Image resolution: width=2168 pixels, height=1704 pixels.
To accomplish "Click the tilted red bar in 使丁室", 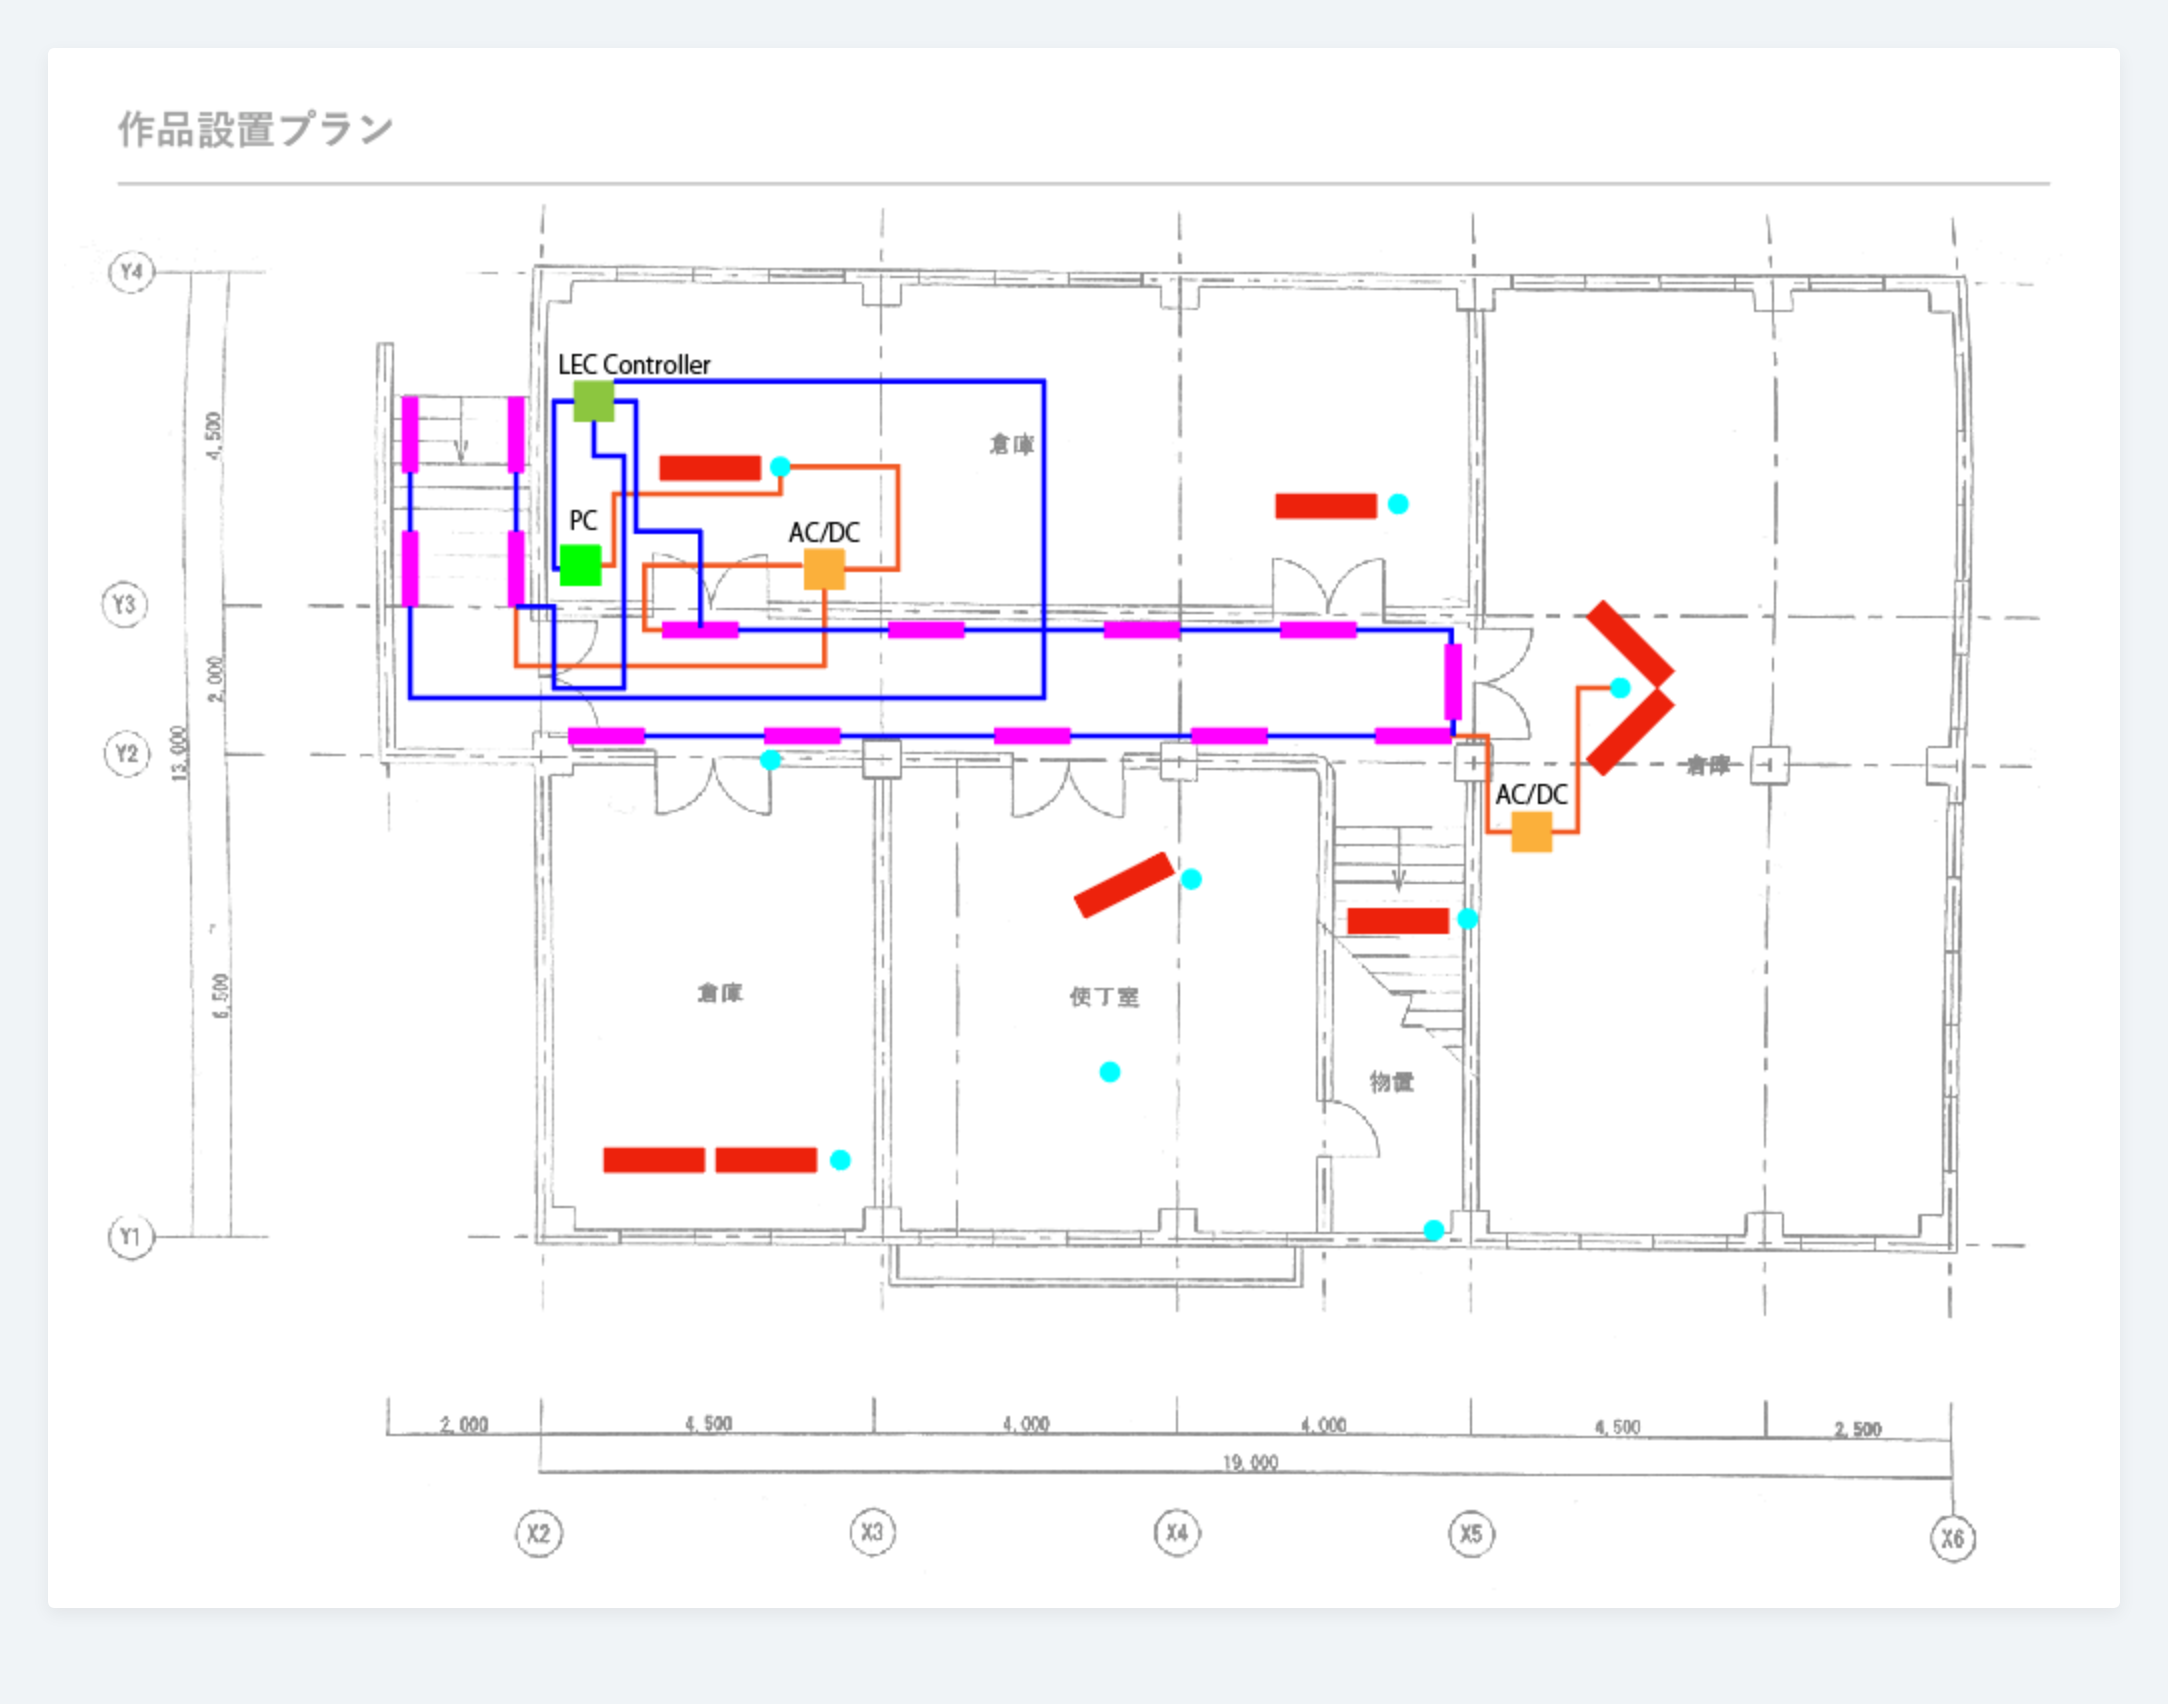I will pos(1123,884).
